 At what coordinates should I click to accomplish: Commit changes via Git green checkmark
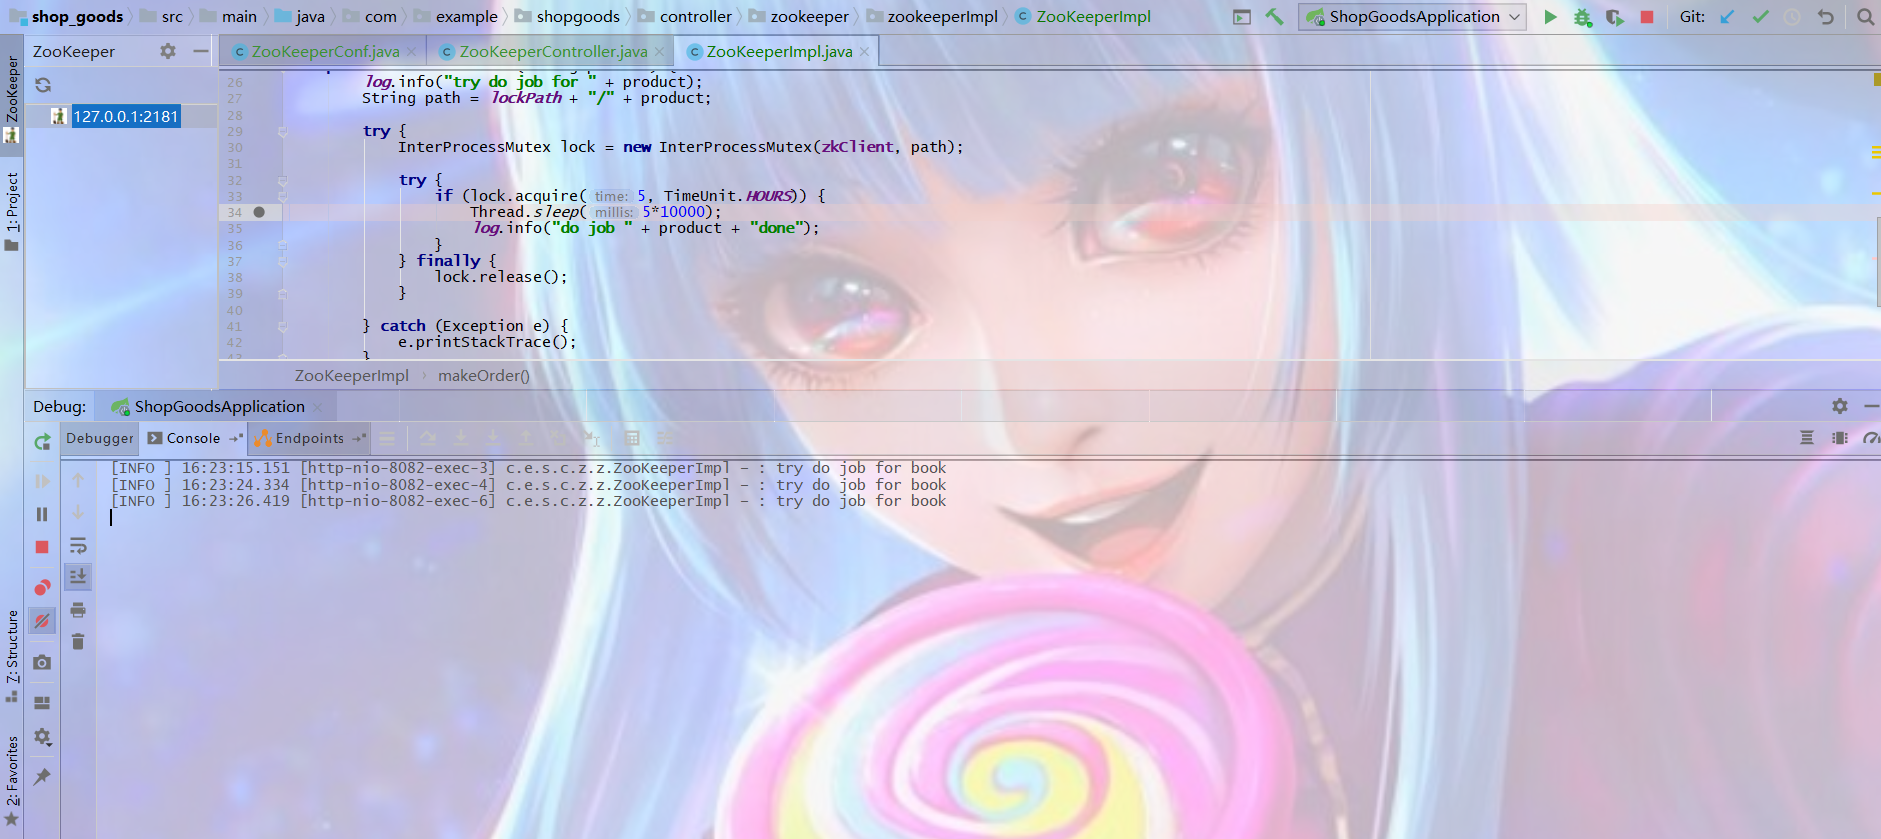(x=1760, y=16)
